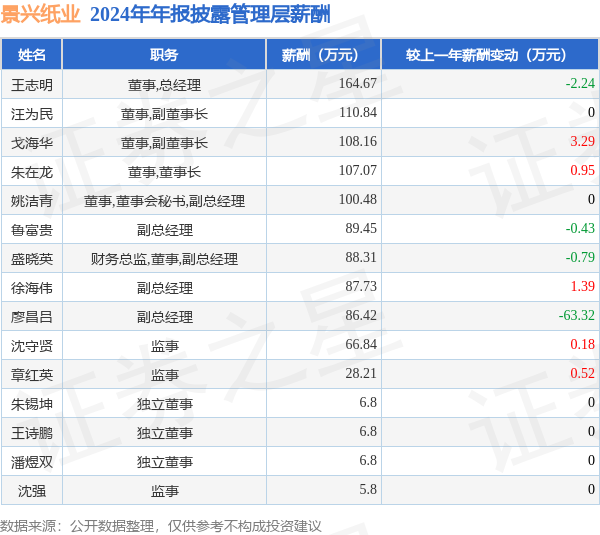Click the title 景兴纸业

click(40, 15)
